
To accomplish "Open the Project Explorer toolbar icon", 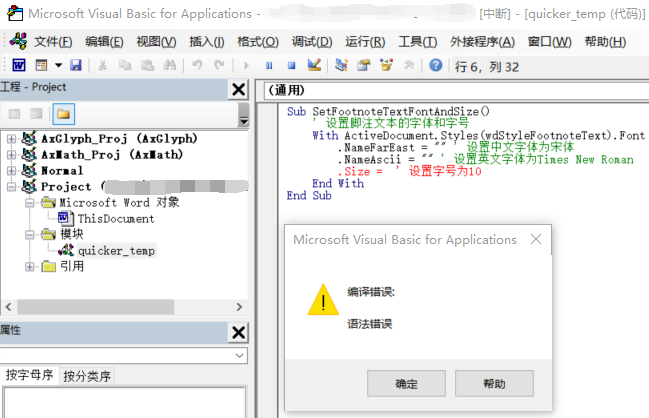I will click(x=341, y=65).
